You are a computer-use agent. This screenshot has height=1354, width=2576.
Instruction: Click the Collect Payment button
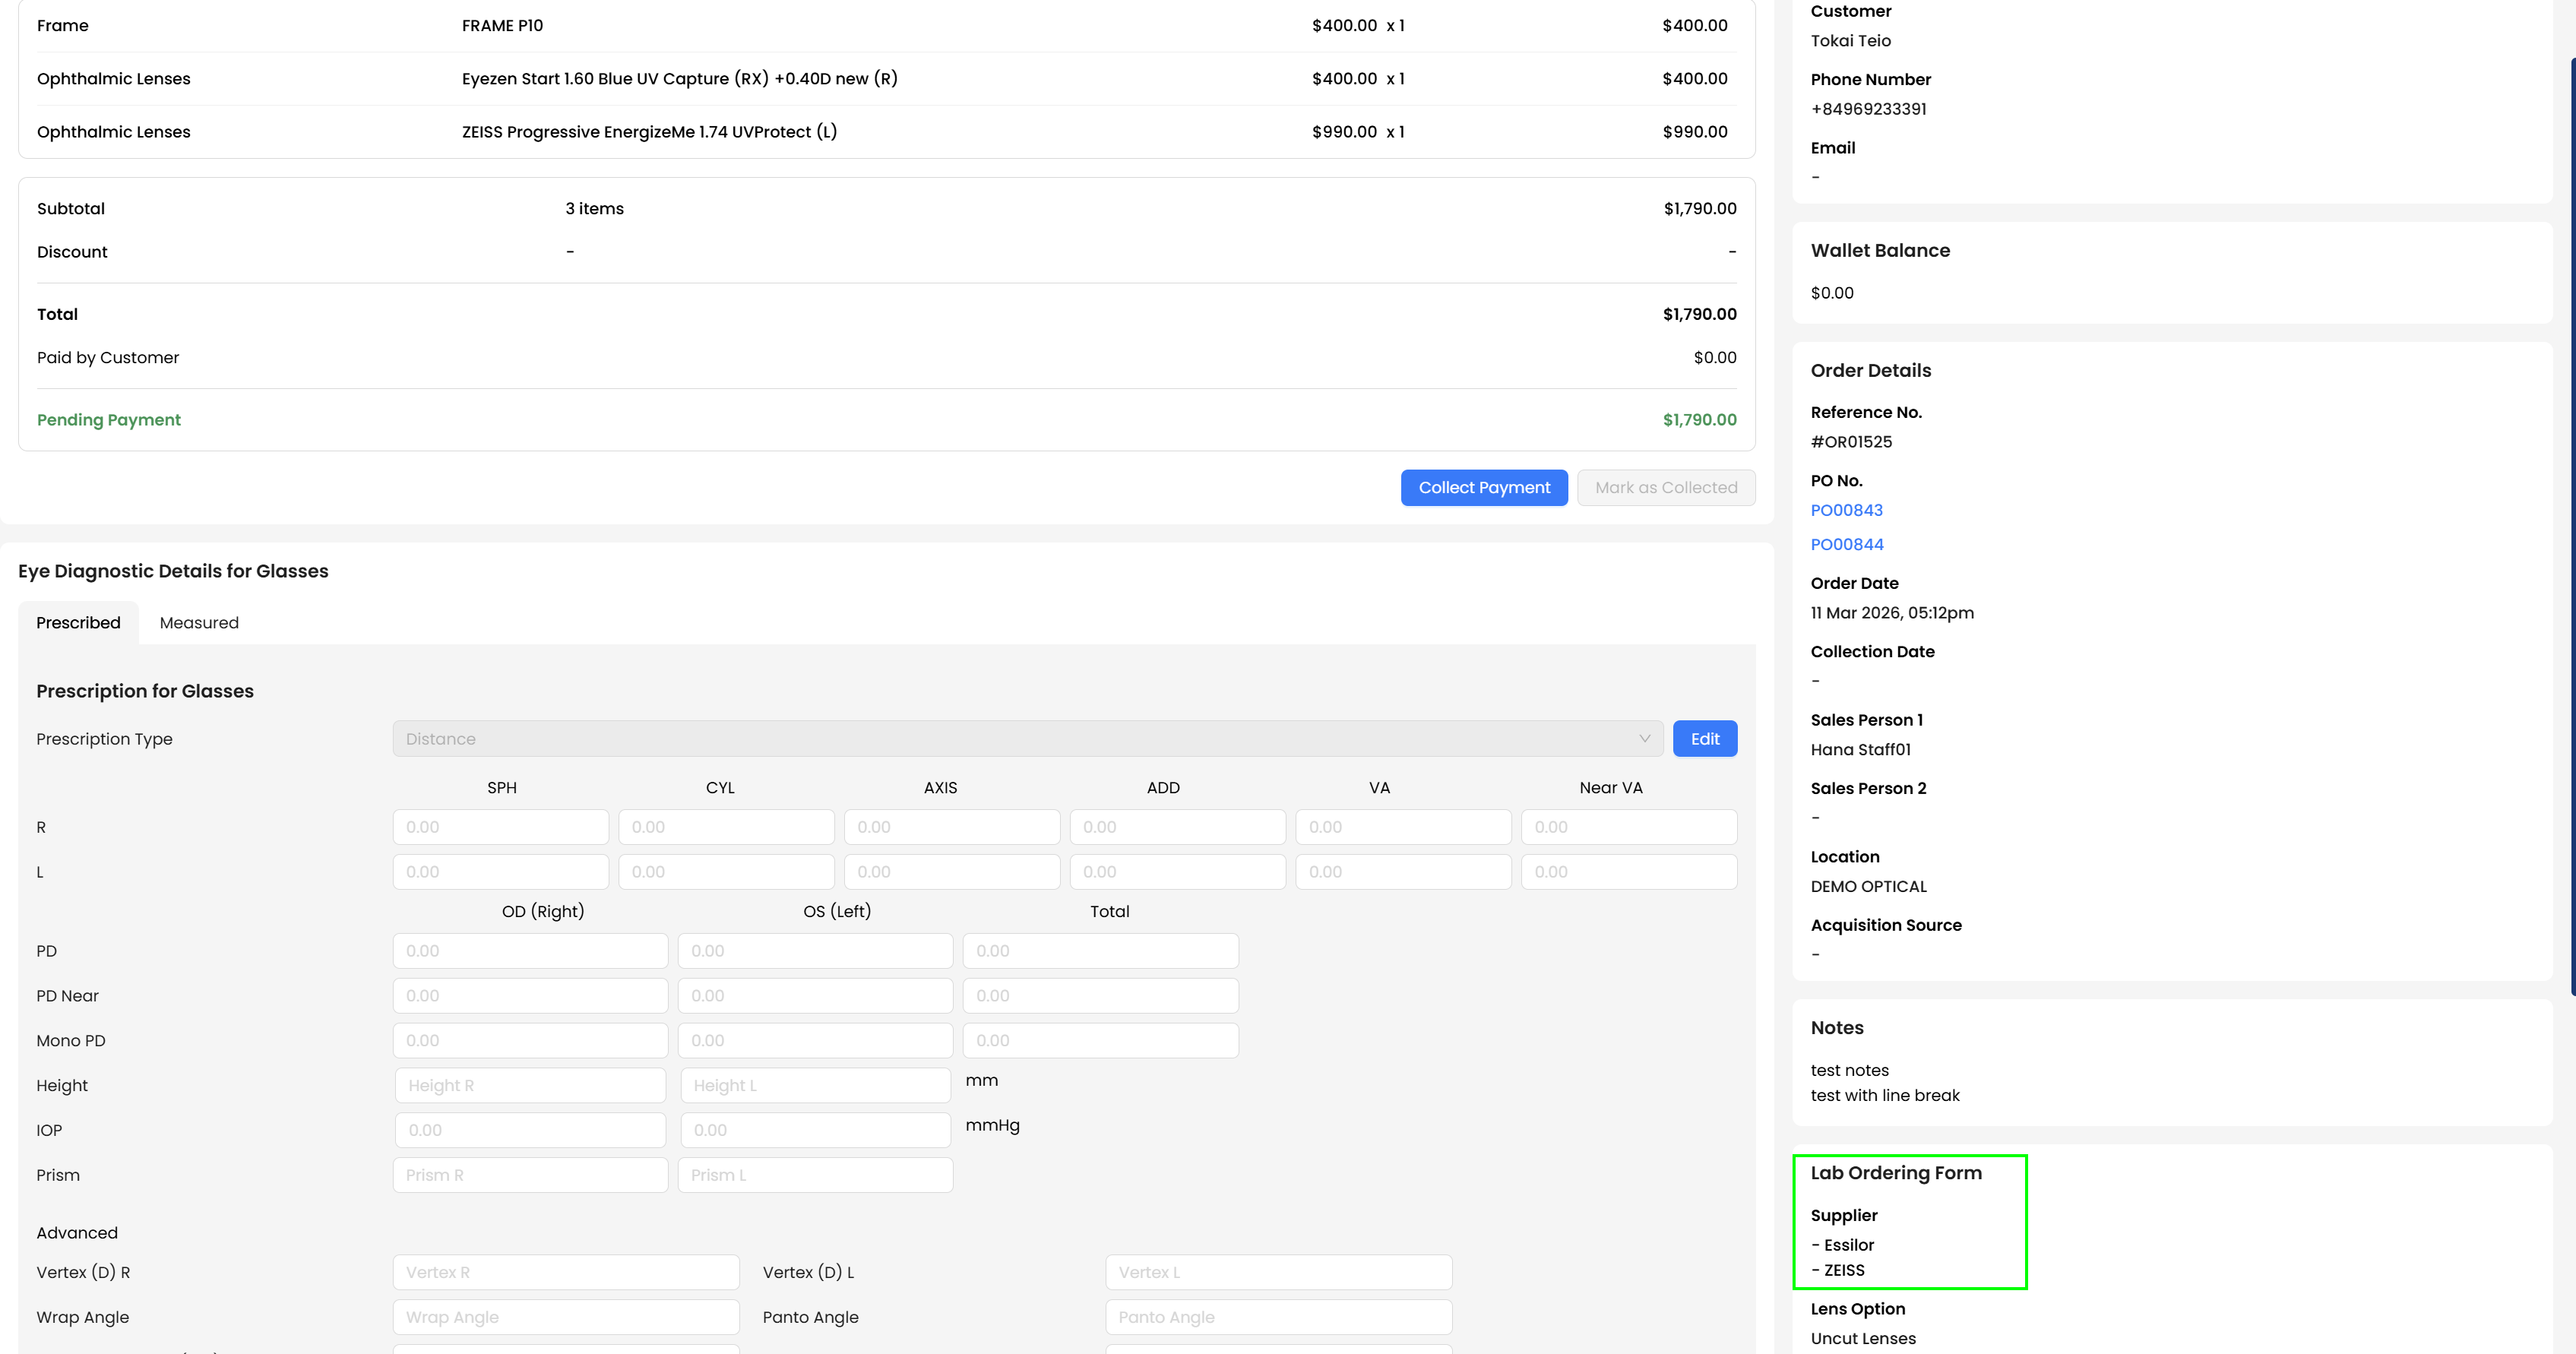tap(1484, 488)
